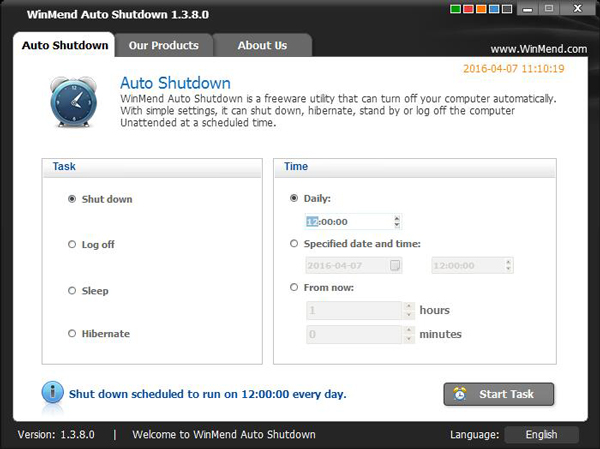
Task: Click the Time panel header
Action: (x=415, y=167)
